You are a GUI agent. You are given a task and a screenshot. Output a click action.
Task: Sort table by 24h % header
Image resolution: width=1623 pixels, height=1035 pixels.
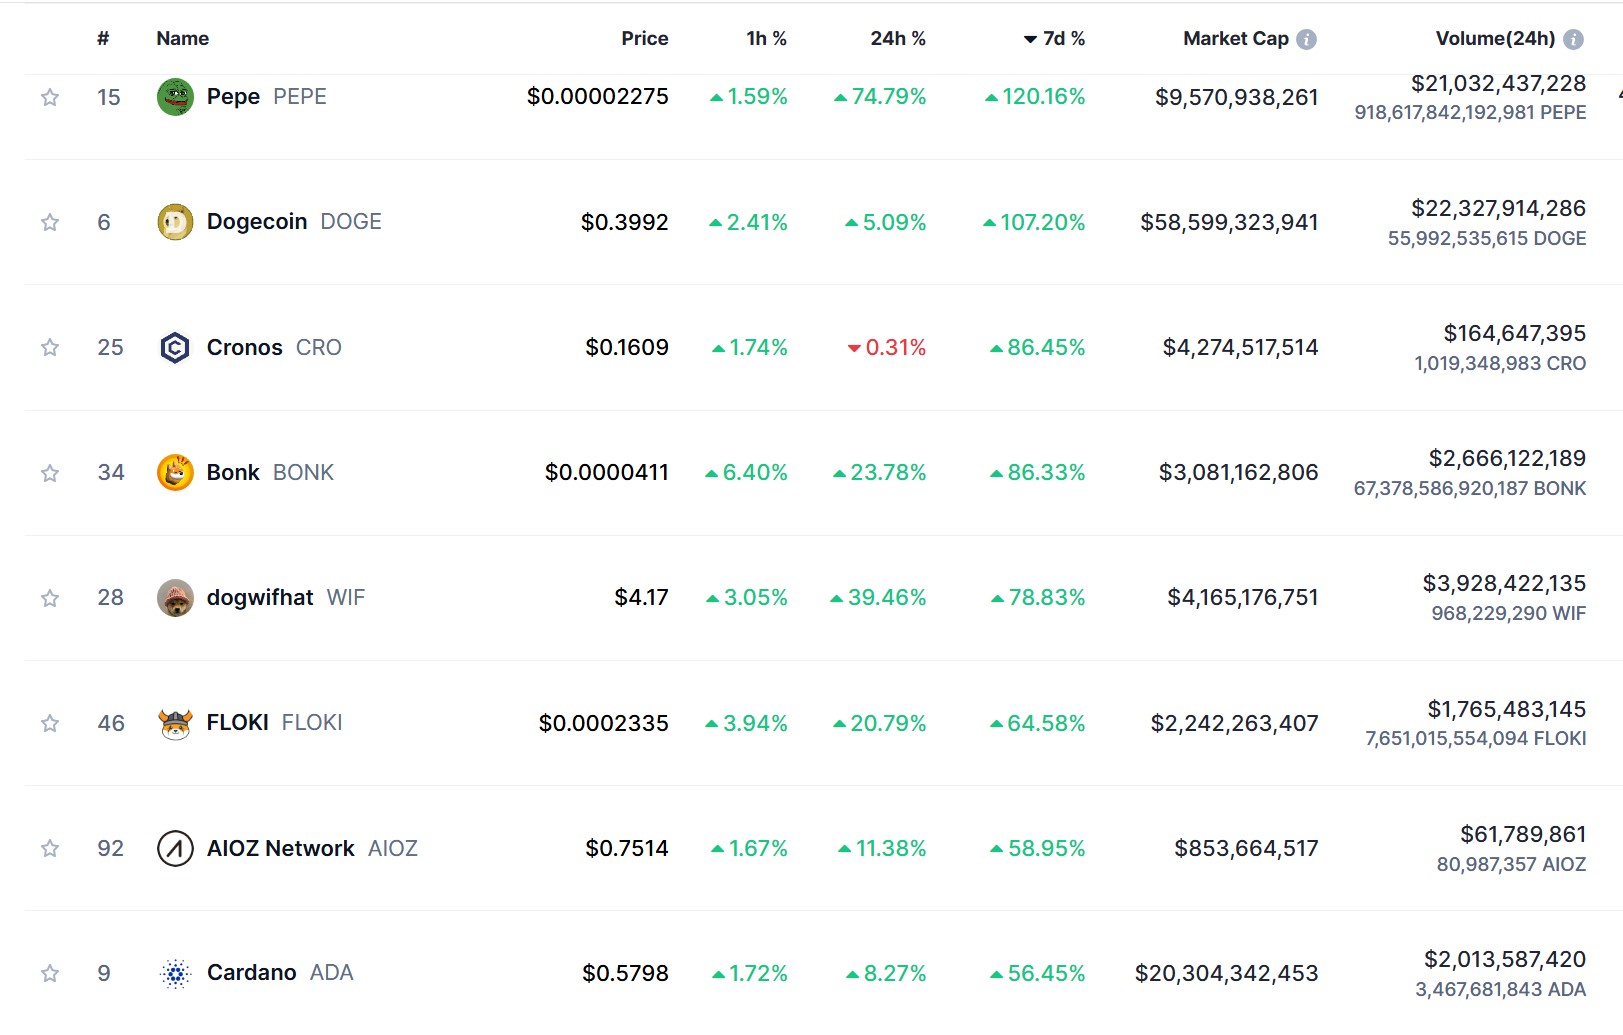897,38
